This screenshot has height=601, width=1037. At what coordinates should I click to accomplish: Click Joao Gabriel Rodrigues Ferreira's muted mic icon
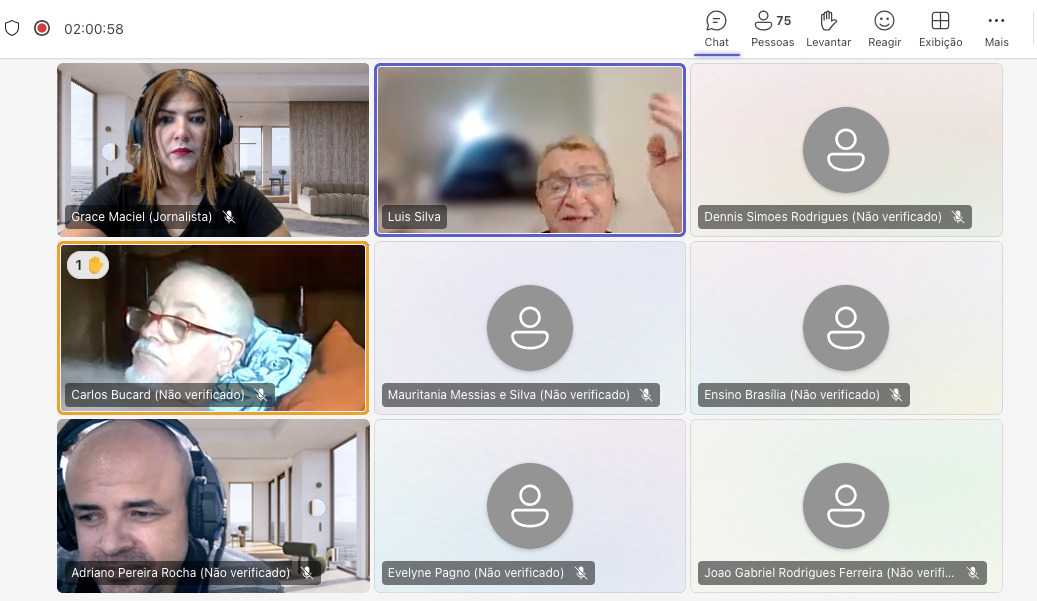[x=972, y=573]
